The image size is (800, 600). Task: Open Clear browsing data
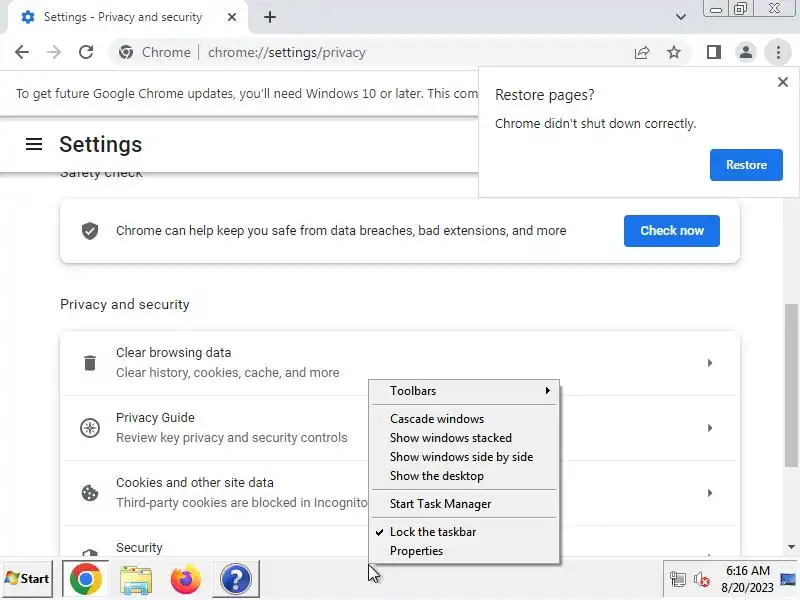point(399,363)
